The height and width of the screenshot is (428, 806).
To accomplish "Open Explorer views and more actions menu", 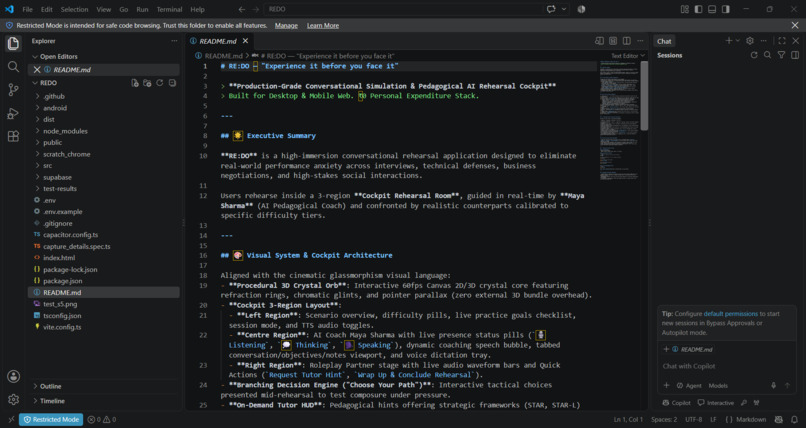I will (174, 41).
